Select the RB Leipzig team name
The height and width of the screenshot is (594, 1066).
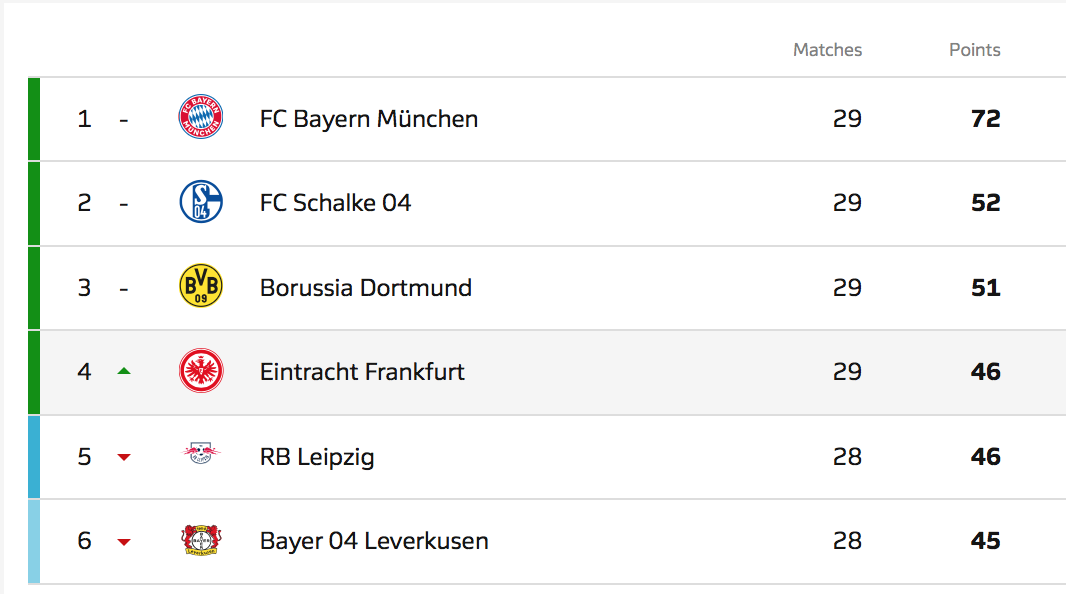tap(317, 457)
